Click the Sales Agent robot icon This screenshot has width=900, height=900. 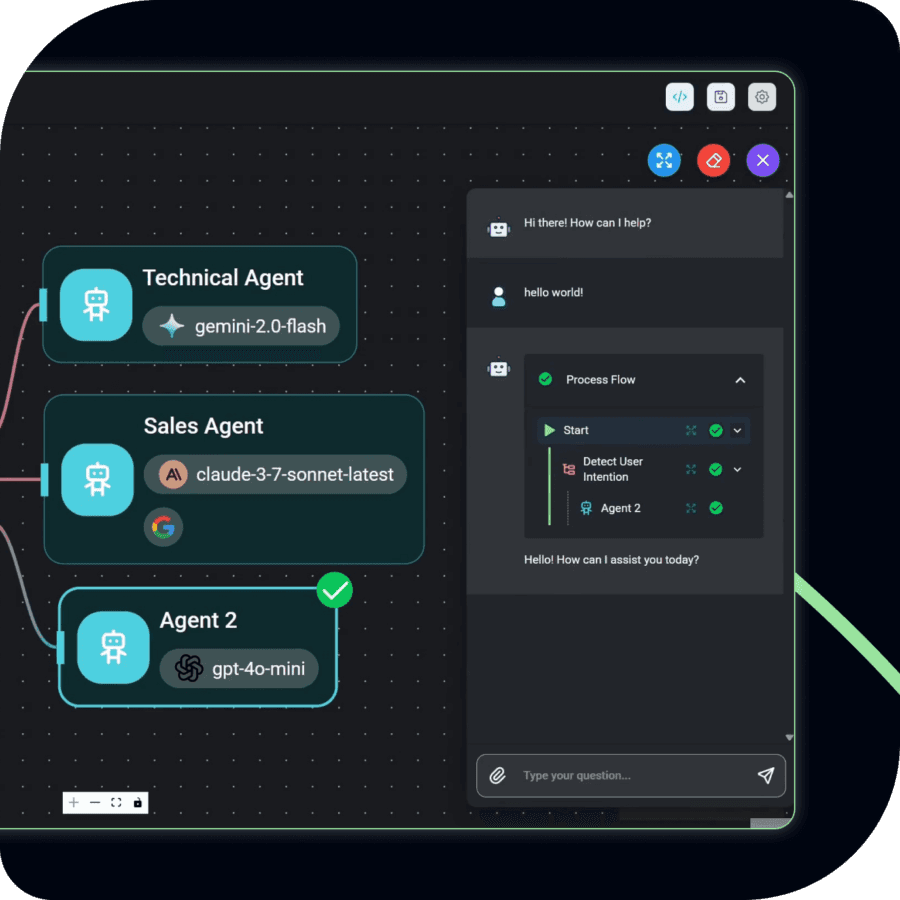coord(98,480)
